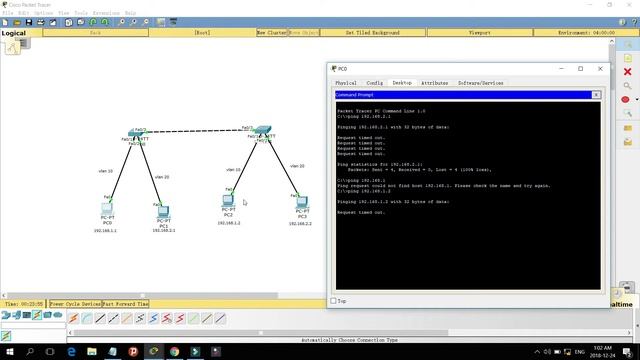The height and width of the screenshot is (360, 640).
Task: Choose the orange fiber cable
Action: [x=127, y=318]
